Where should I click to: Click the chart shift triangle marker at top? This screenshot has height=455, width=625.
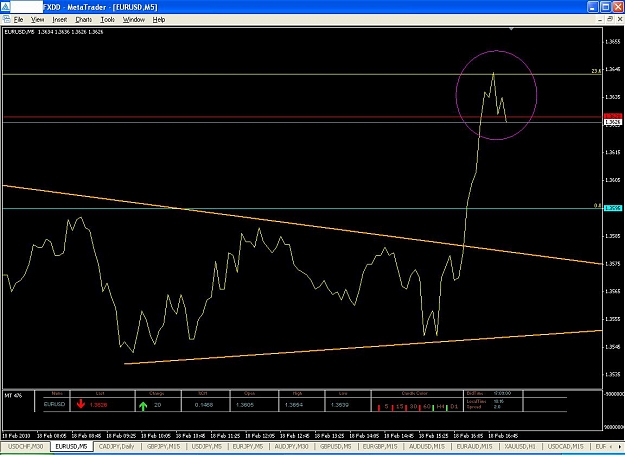pyautogui.click(x=511, y=29)
